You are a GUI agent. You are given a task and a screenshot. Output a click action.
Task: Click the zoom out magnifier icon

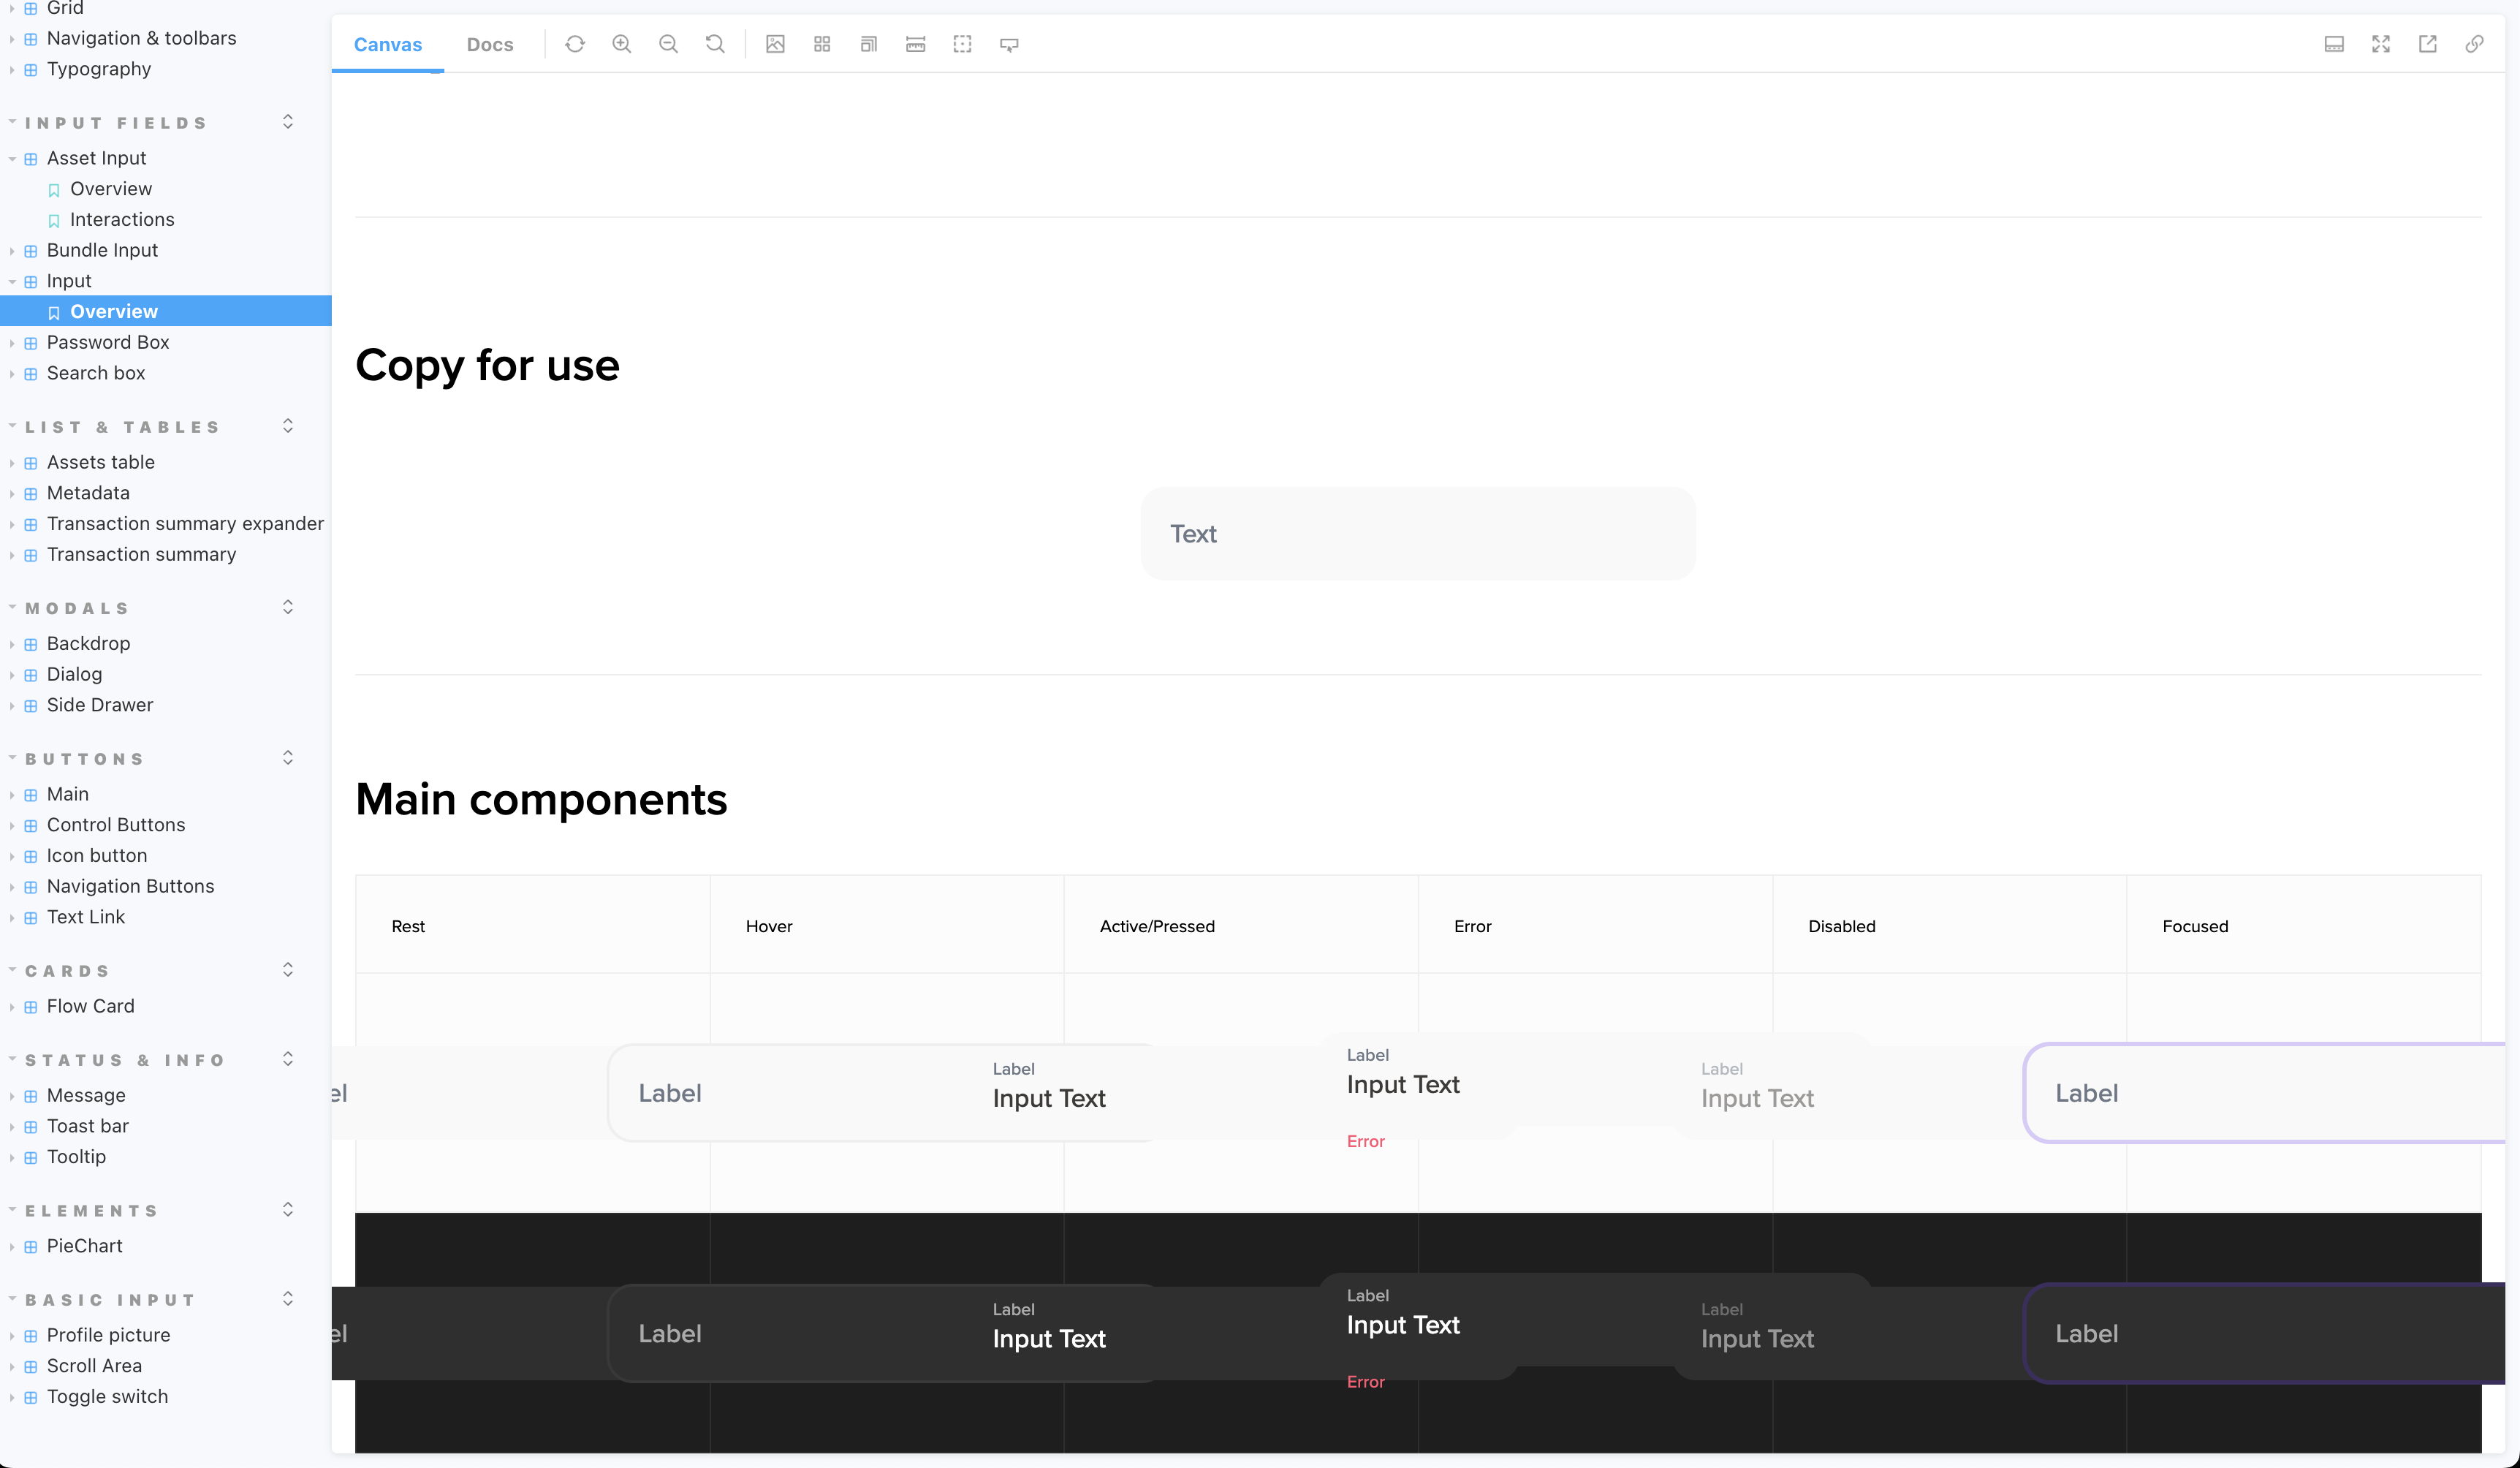668,44
